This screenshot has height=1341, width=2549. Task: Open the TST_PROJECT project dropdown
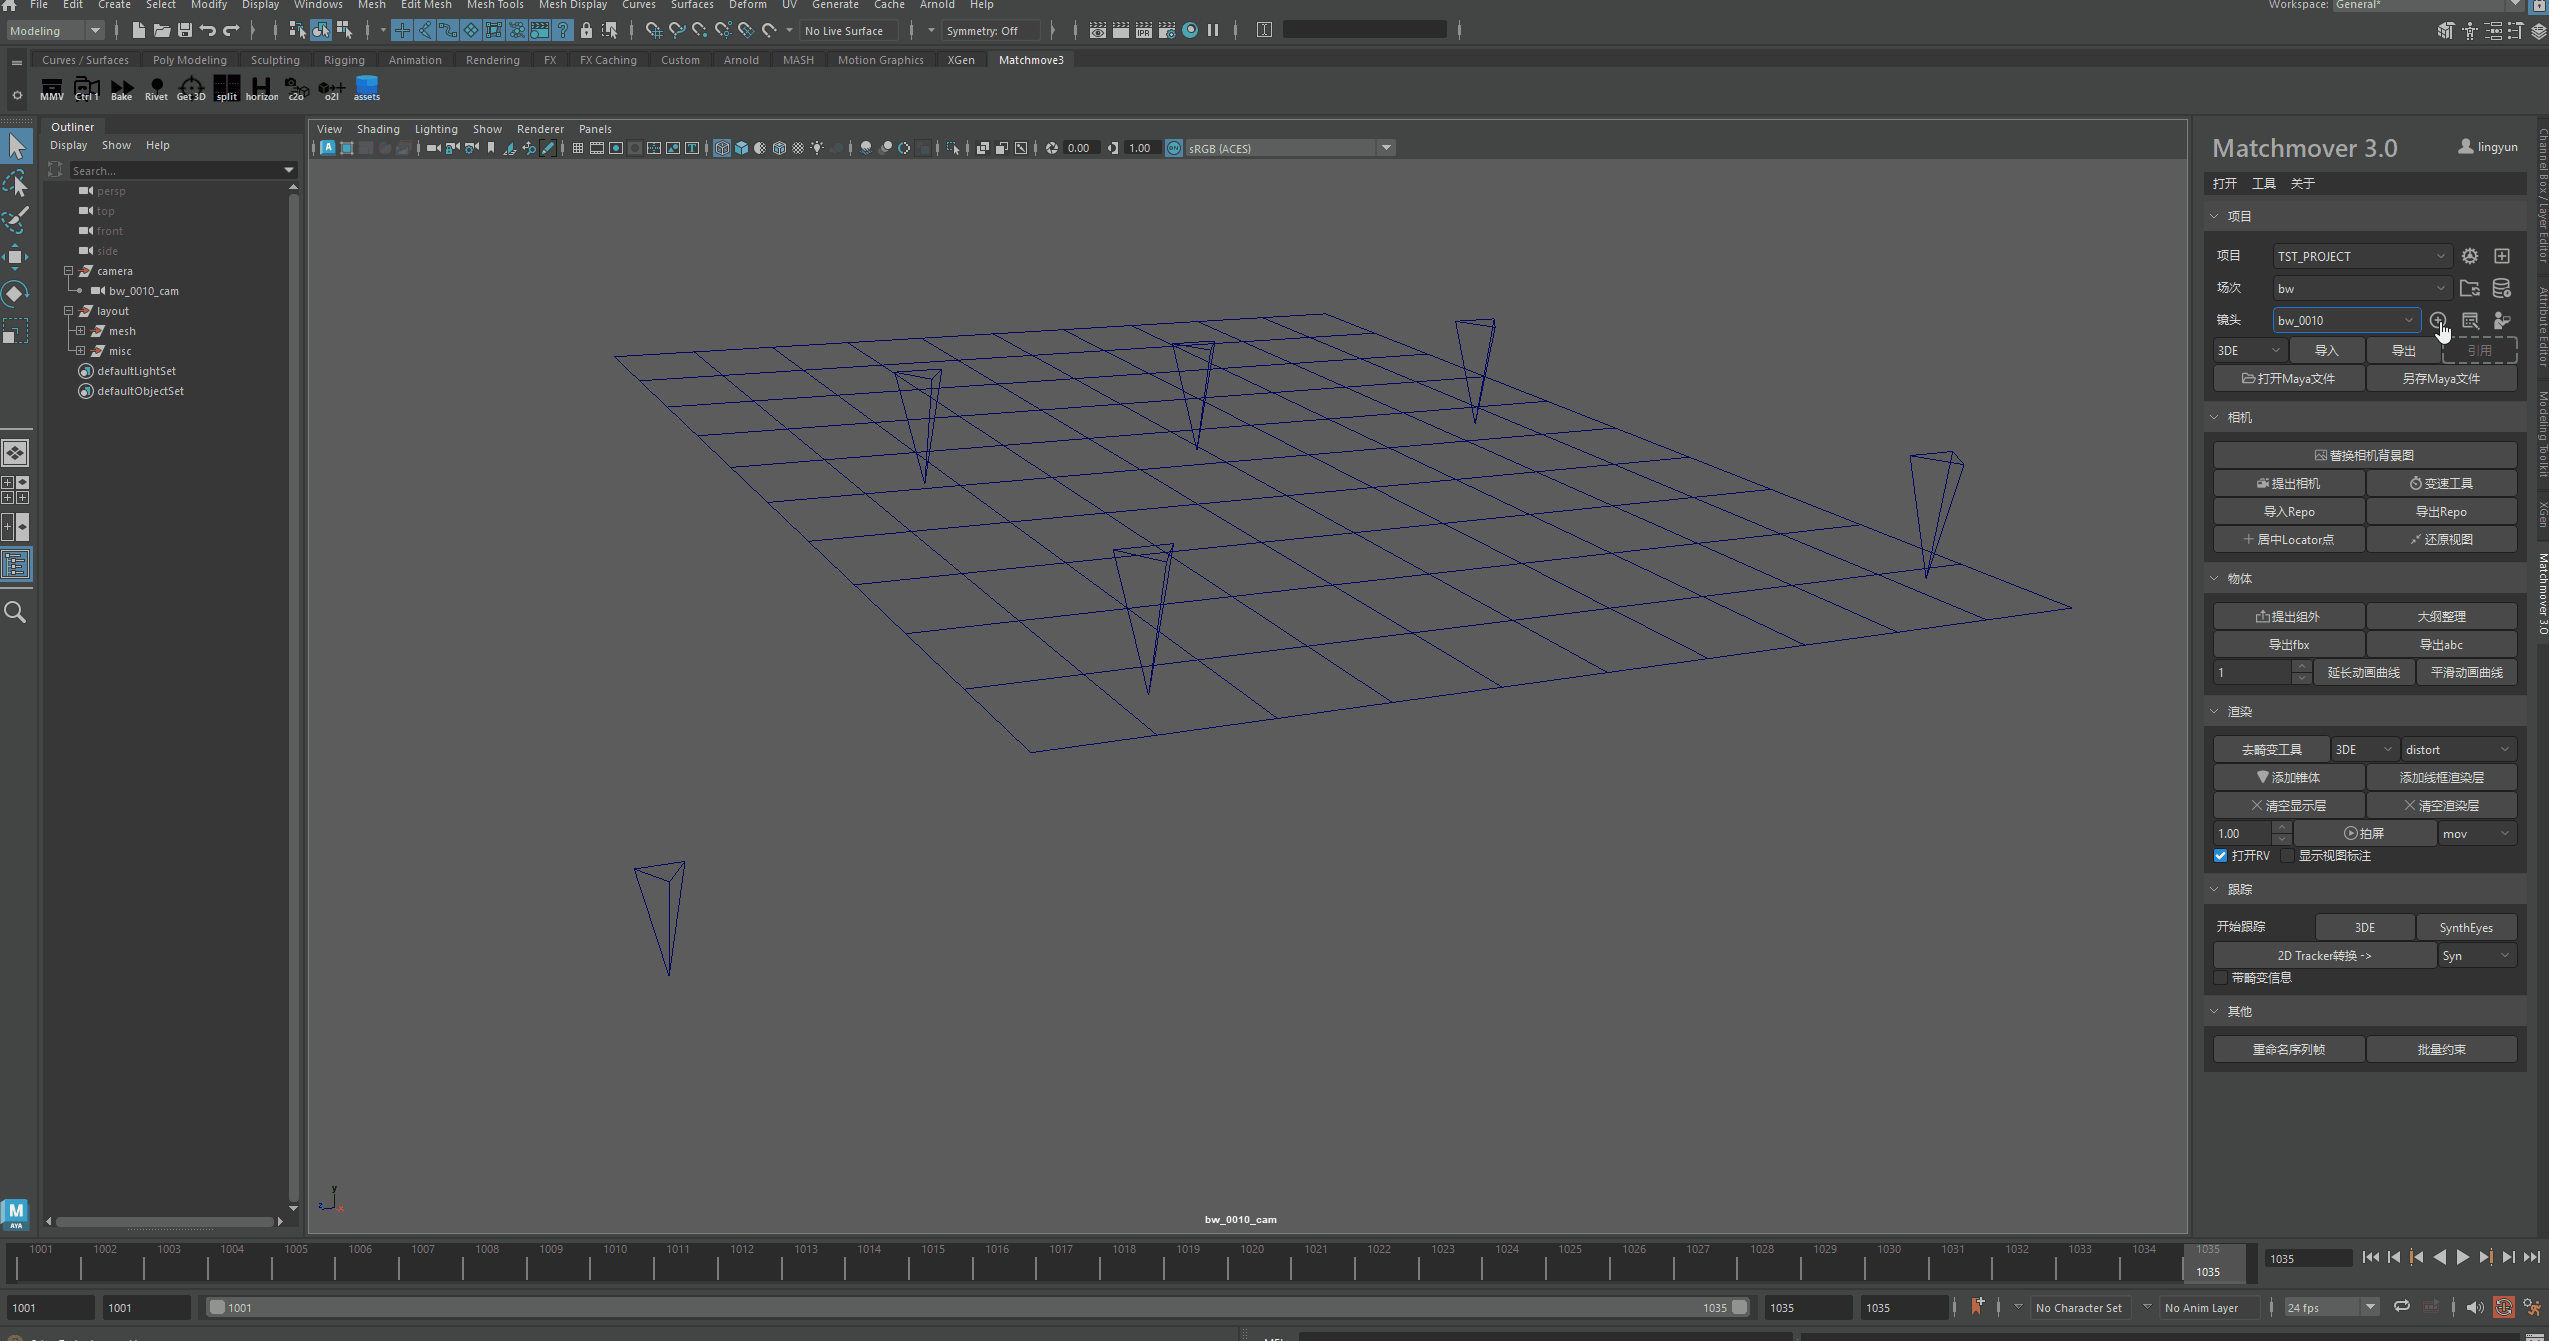(x=2360, y=256)
